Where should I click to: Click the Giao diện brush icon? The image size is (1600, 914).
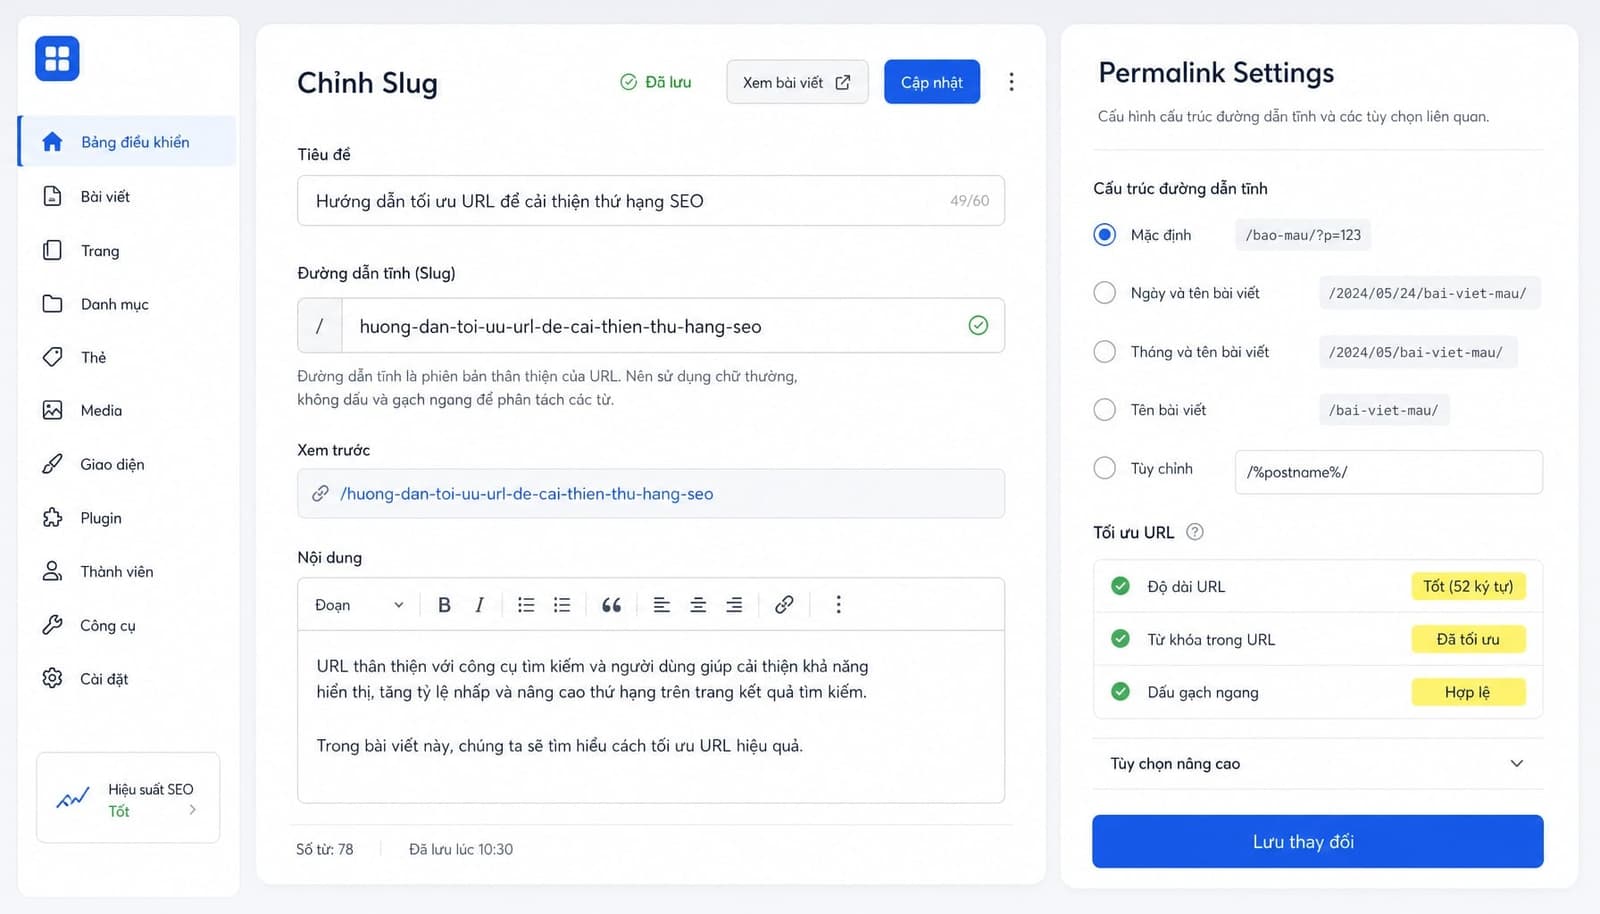pos(52,464)
